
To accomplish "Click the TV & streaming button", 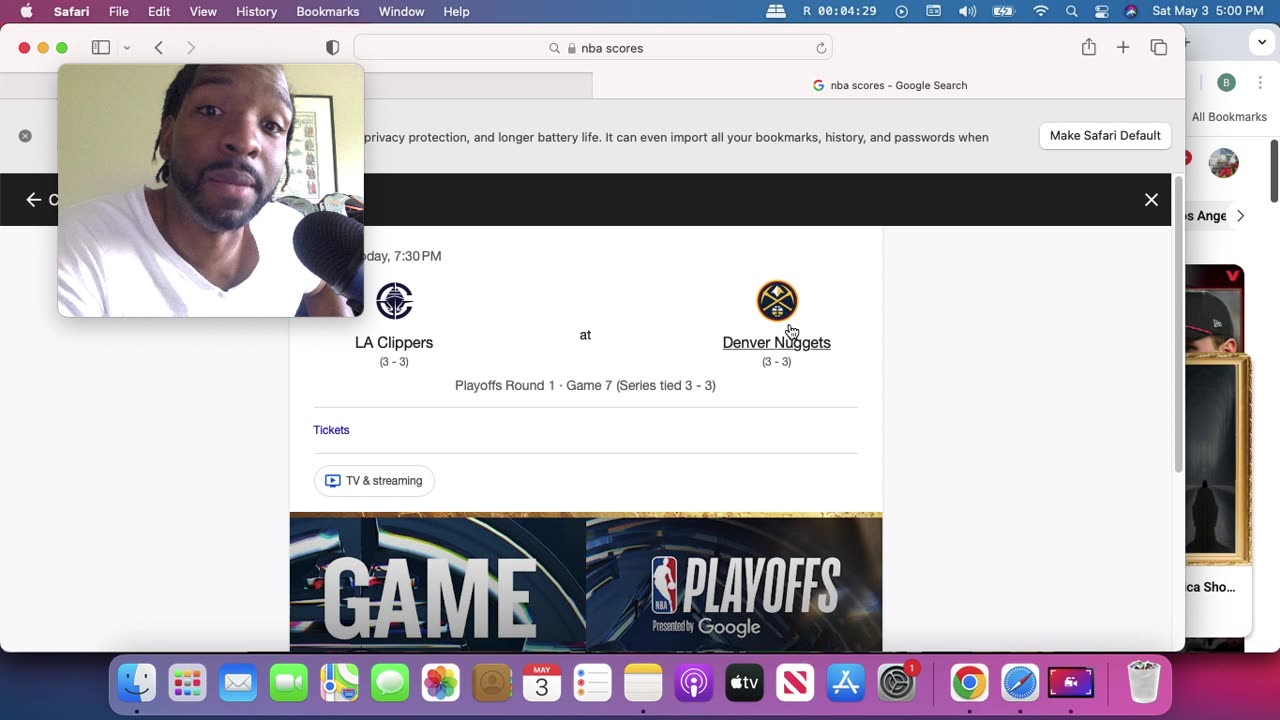I will (374, 481).
